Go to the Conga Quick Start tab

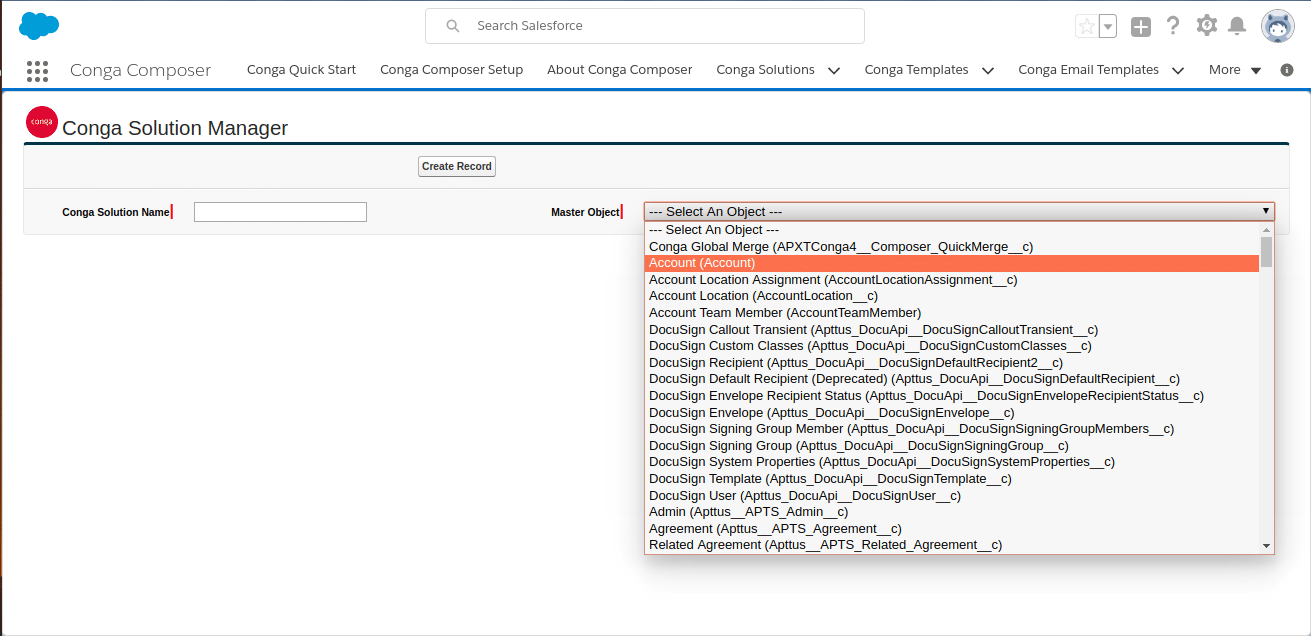click(301, 70)
